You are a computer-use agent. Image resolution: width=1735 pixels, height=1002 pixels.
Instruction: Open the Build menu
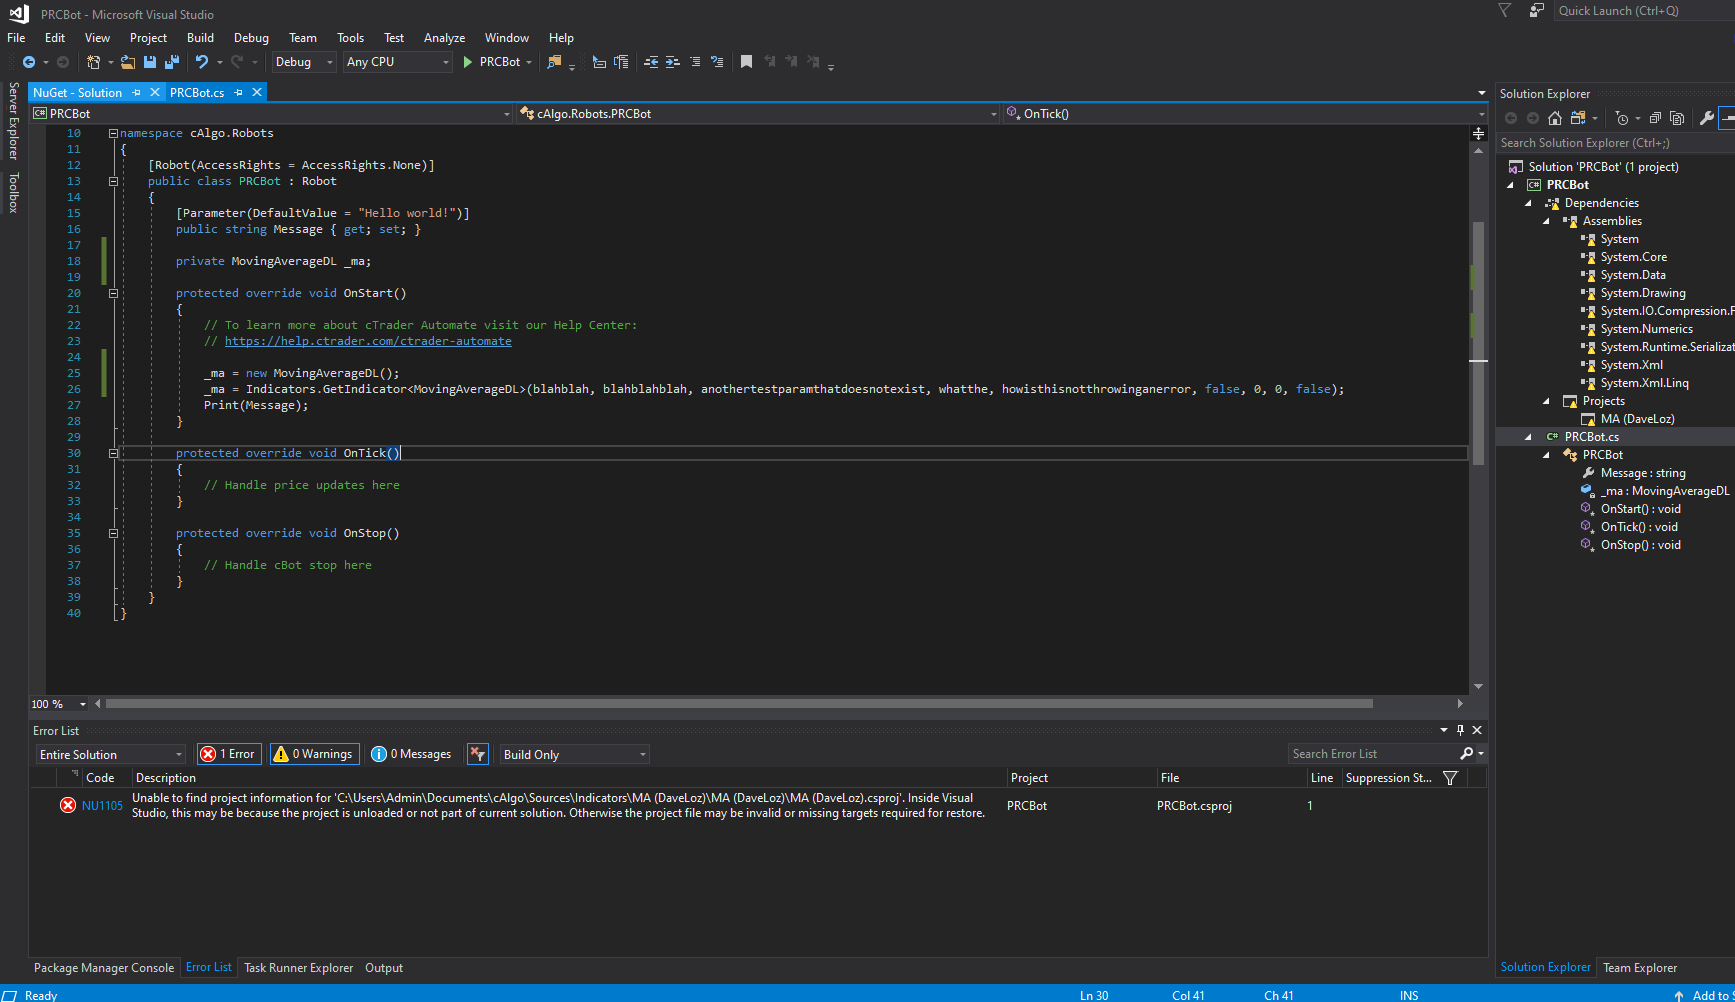200,38
